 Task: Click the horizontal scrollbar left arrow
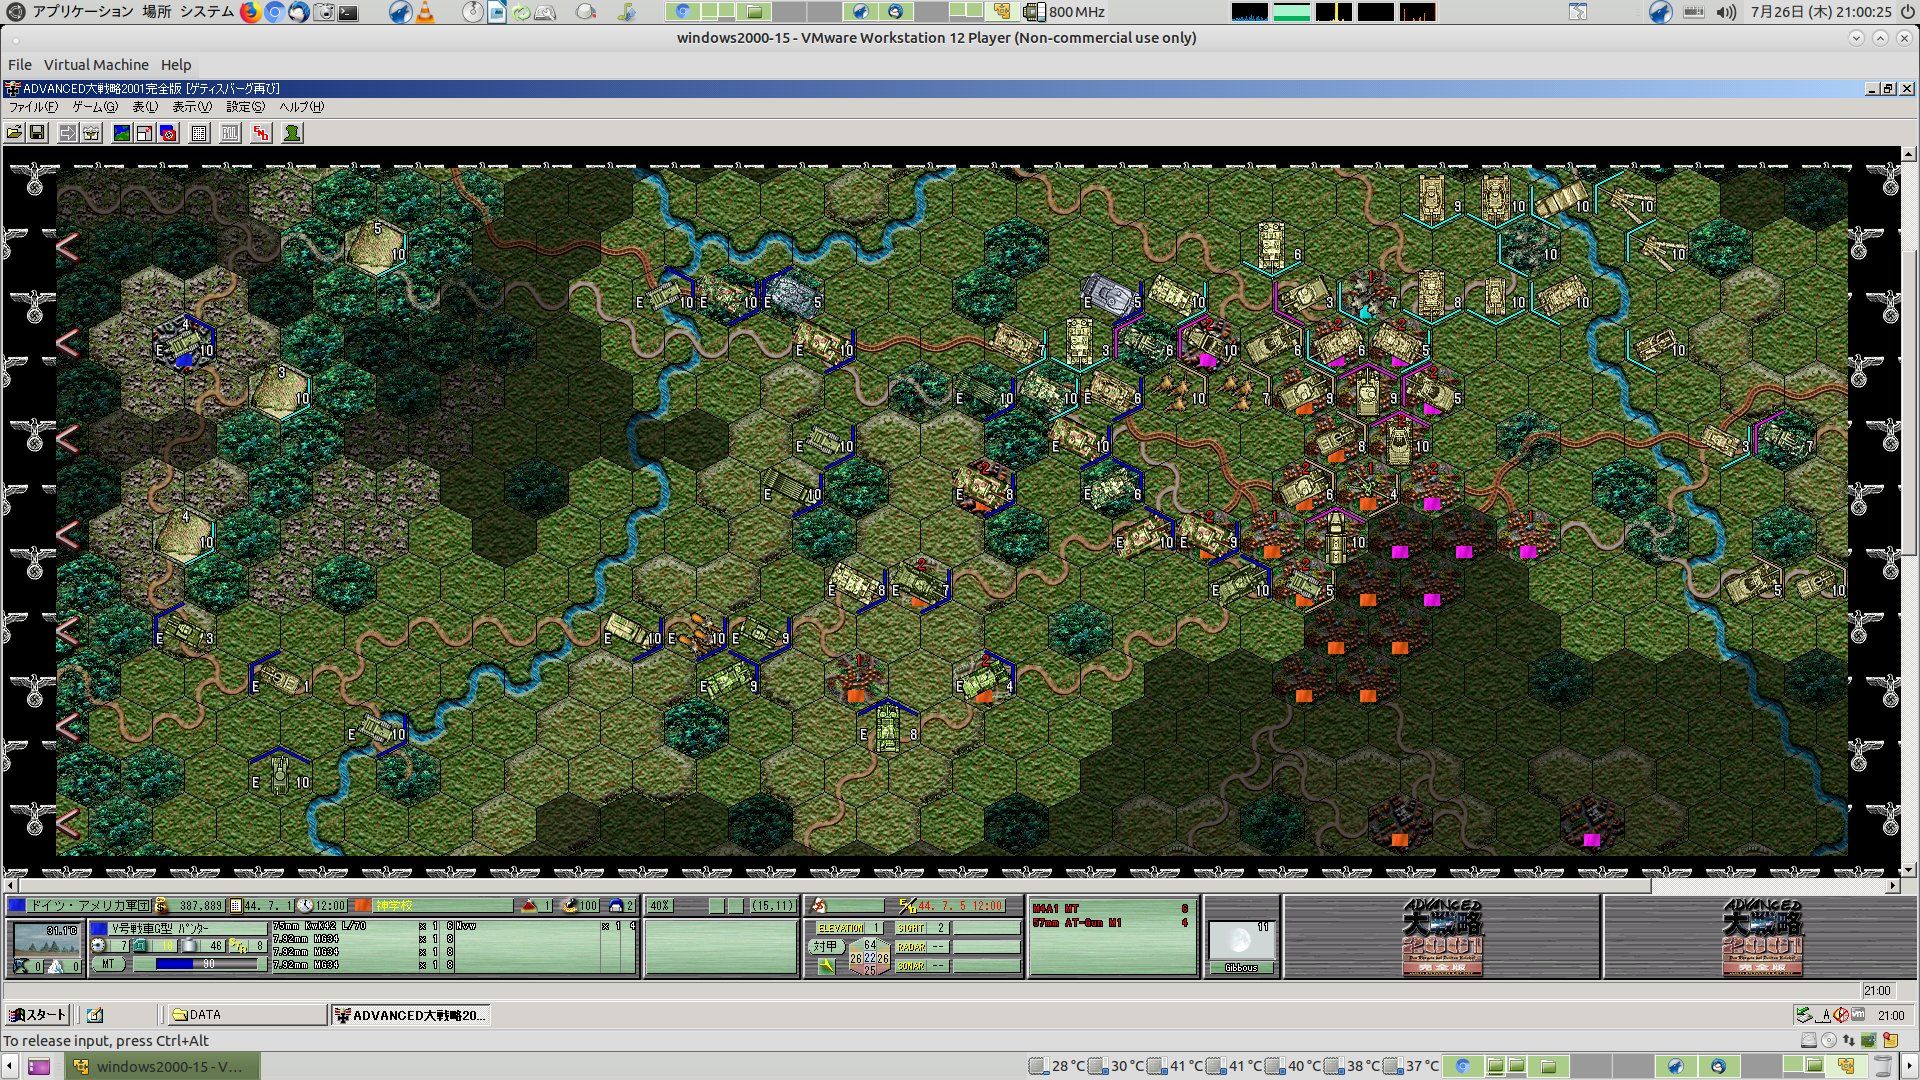click(11, 886)
